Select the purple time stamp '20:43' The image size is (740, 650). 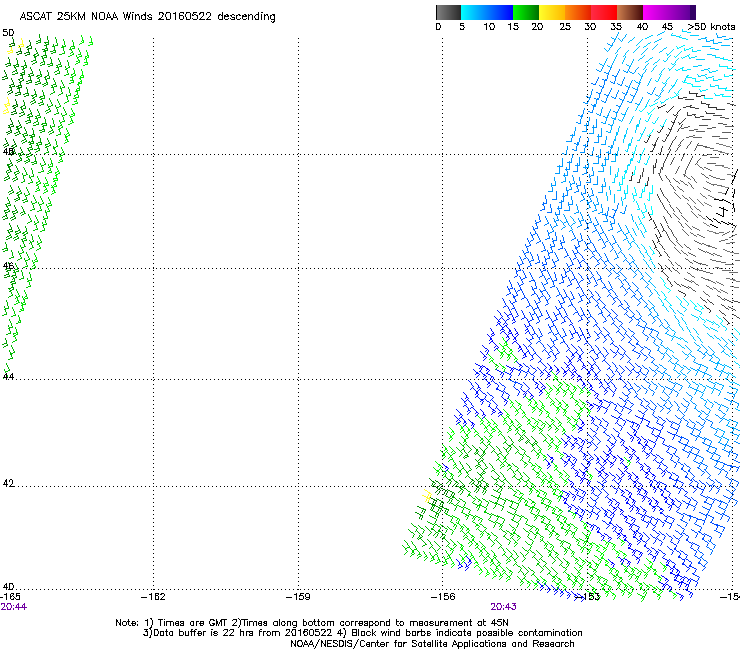[503, 607]
